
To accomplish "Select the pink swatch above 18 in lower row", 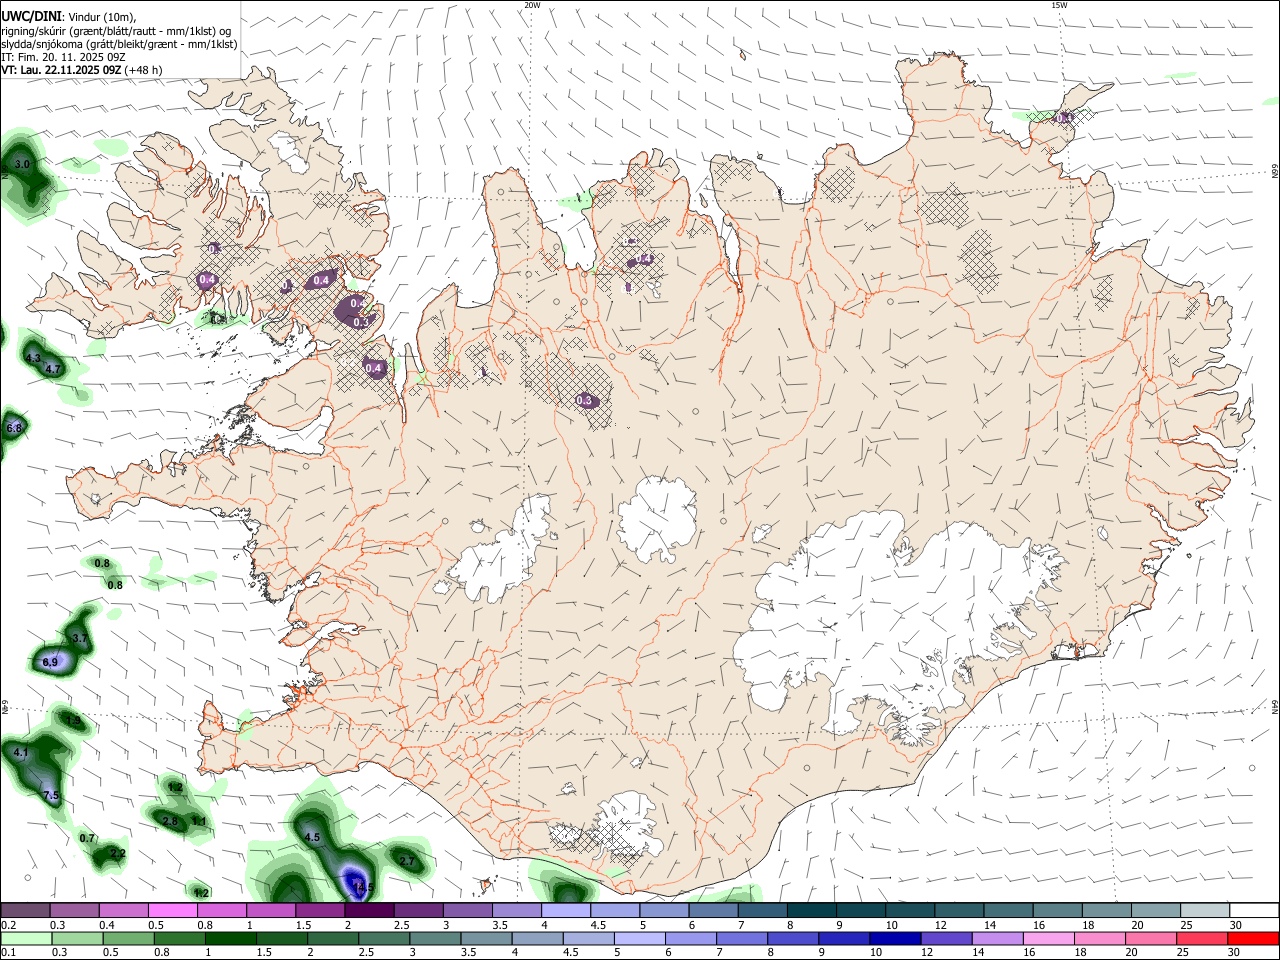I will click(x=1098, y=939).
